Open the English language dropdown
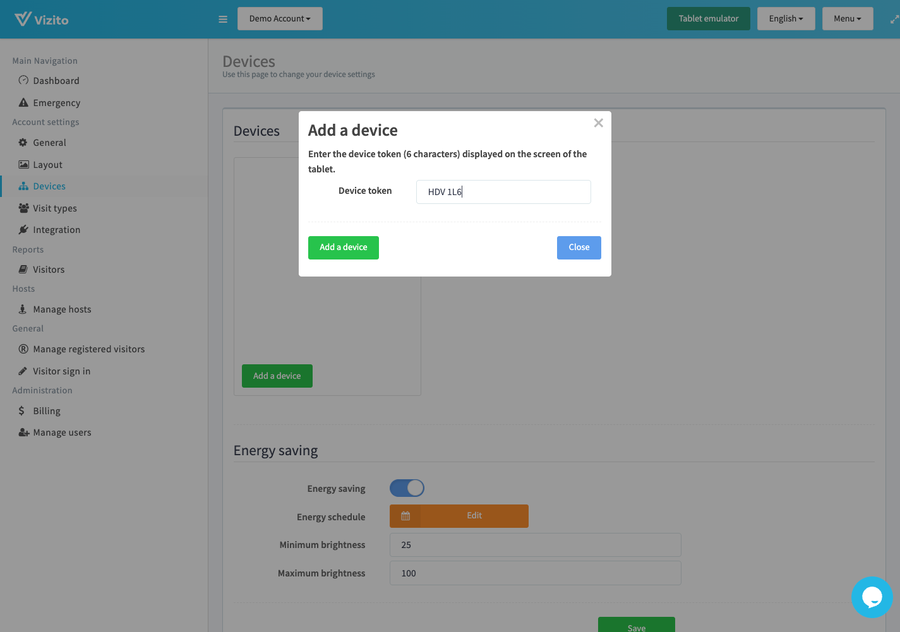Screen dimensions: 900x632 pyautogui.click(x=786, y=18)
